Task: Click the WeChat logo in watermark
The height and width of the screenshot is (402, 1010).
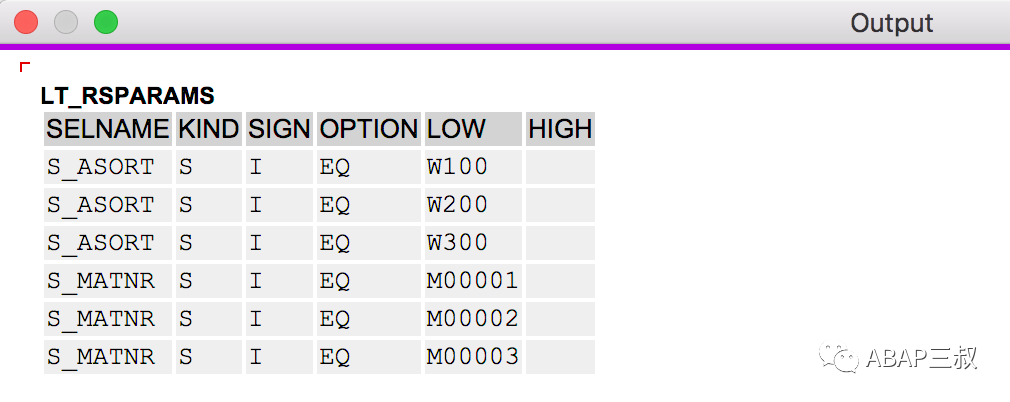Action: 839,357
